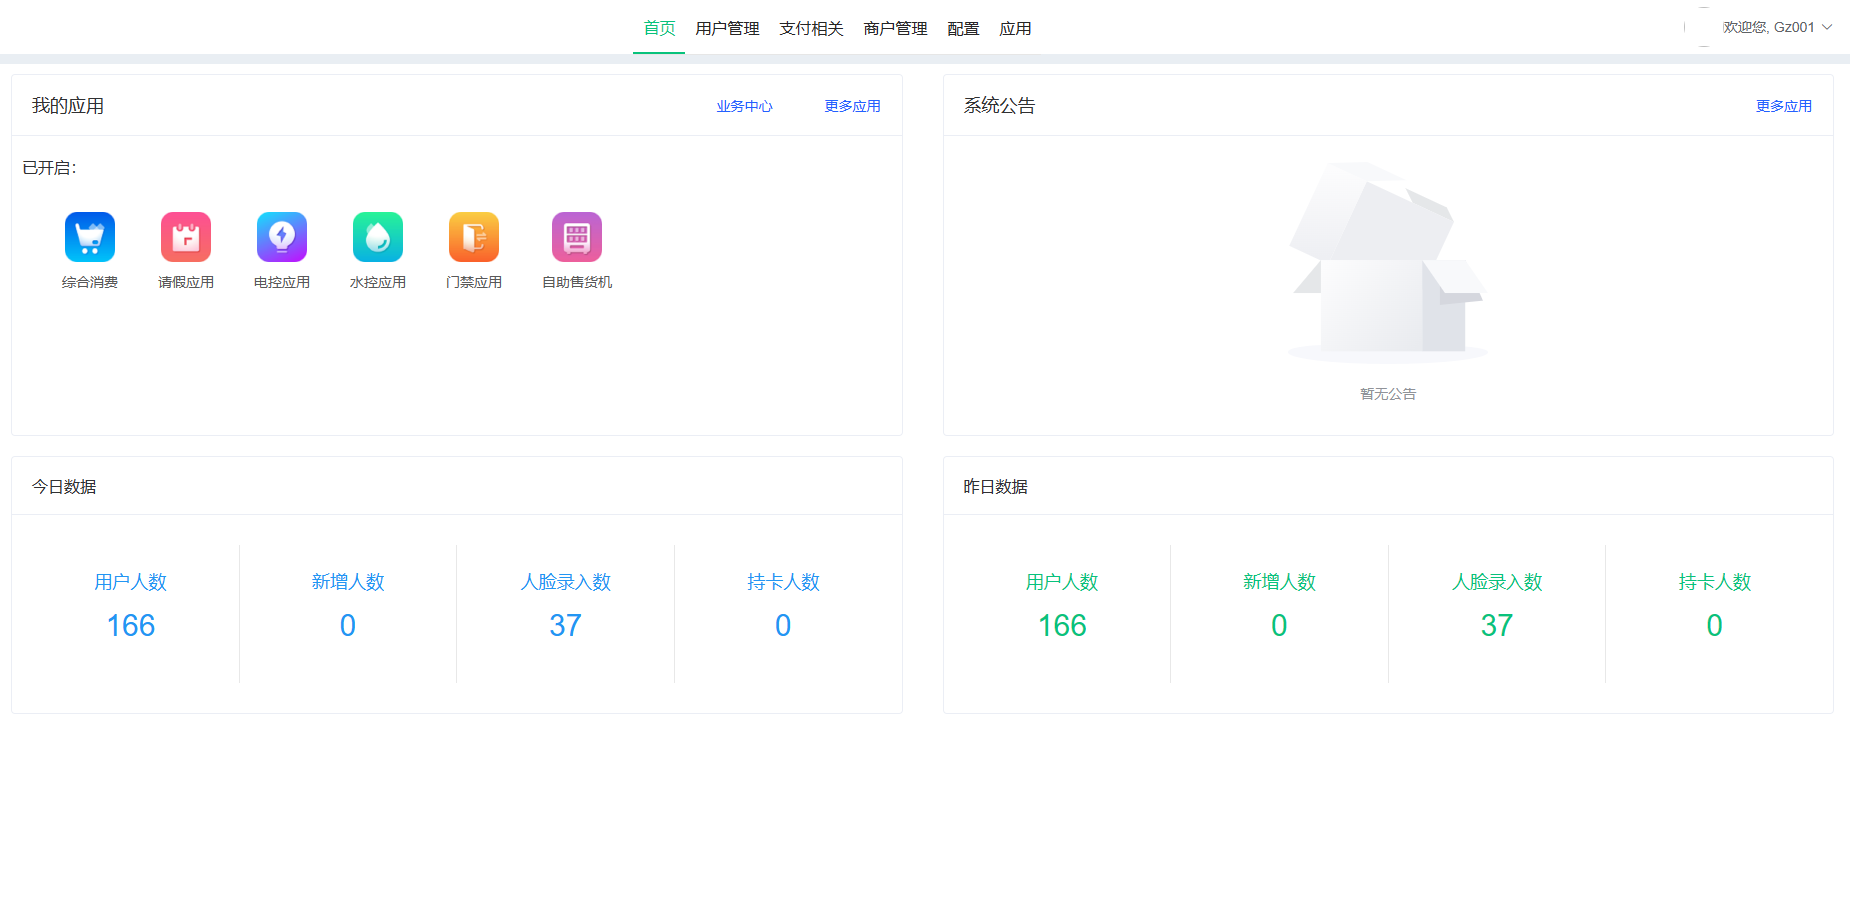Open the 电控应用 lightbulb icon

[282, 237]
